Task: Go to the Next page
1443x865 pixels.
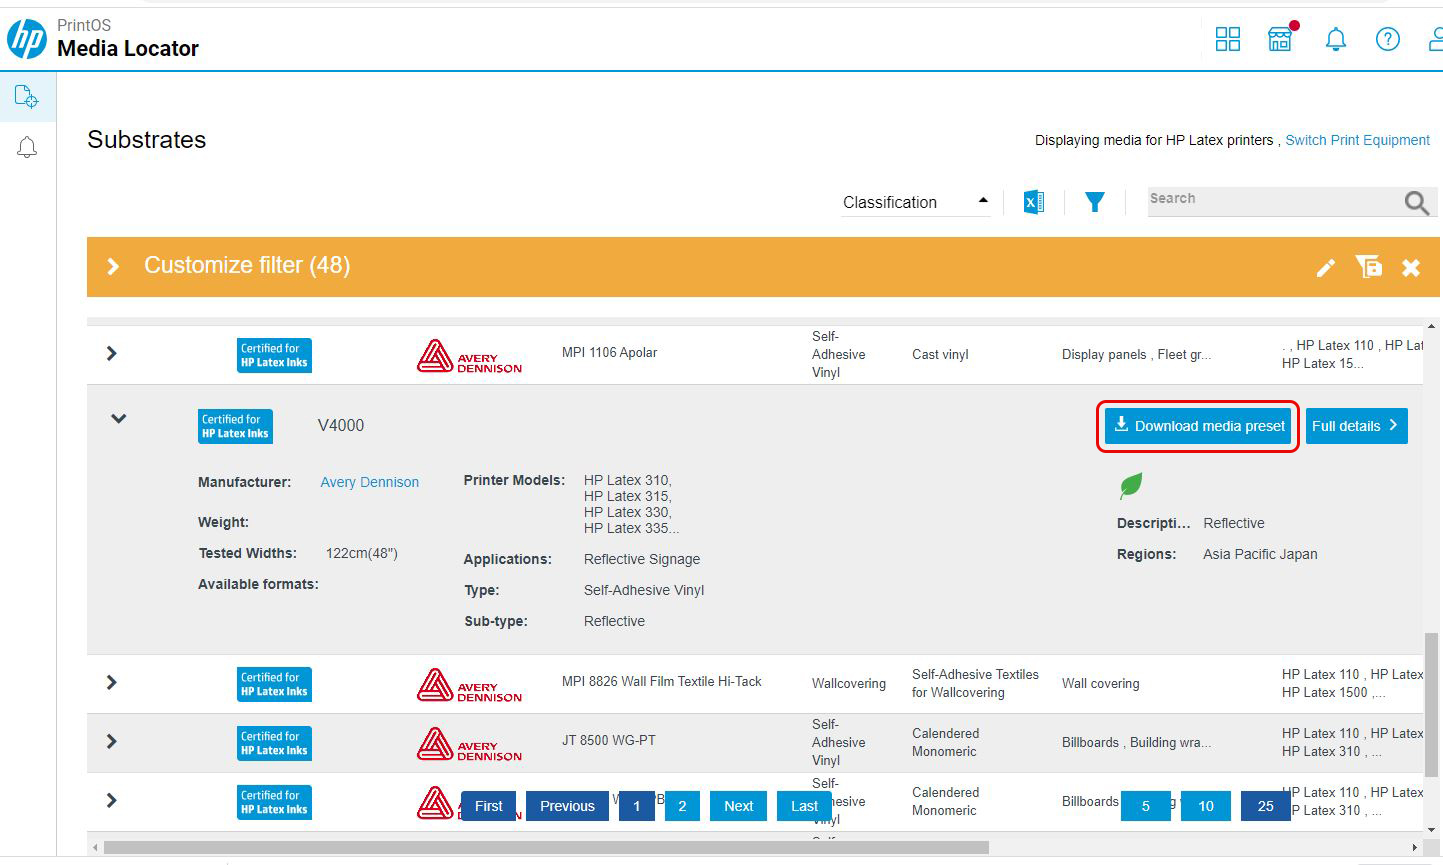Action: tap(738, 806)
